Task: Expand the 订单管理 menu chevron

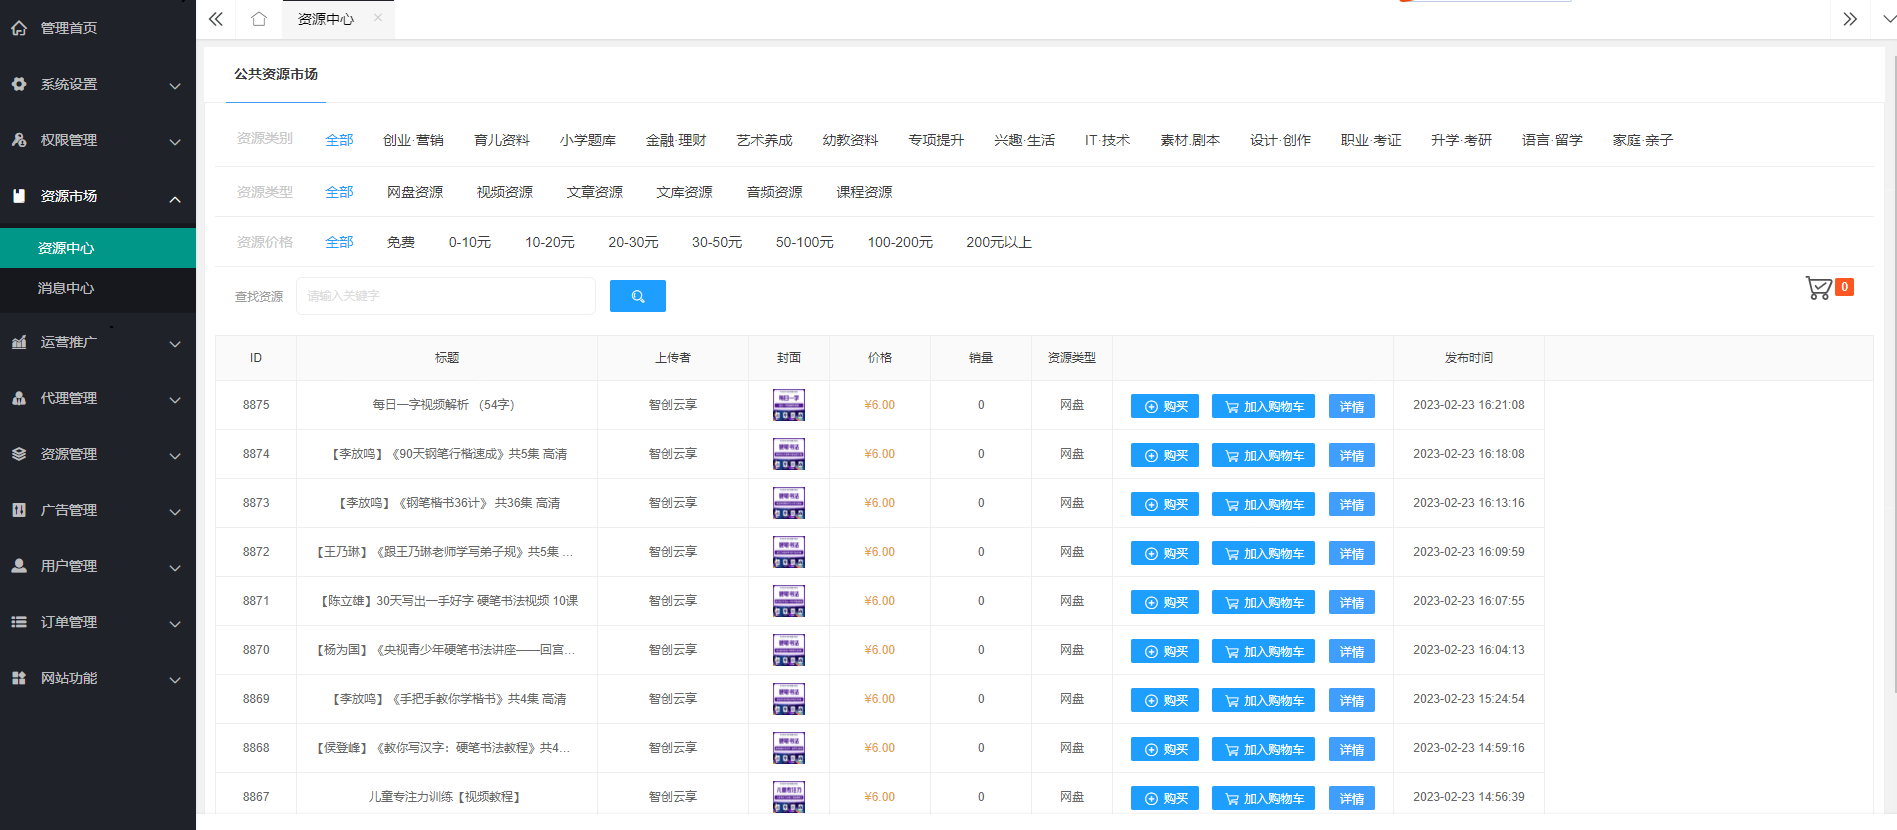Action: pos(175,624)
